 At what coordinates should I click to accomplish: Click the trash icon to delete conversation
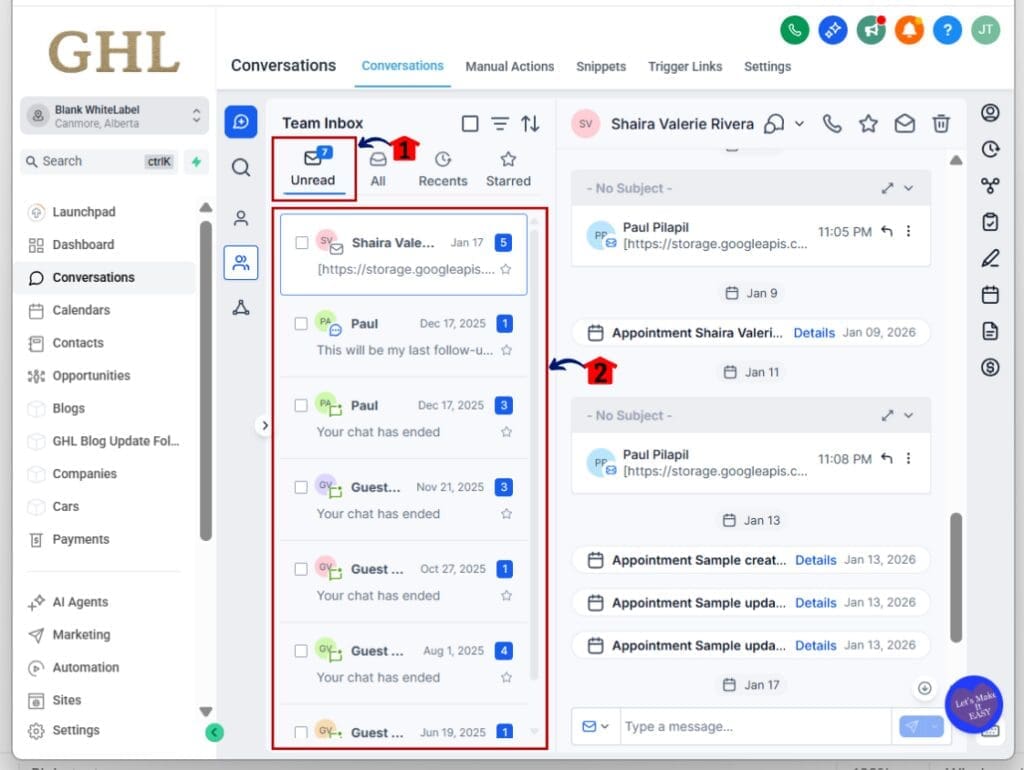[941, 124]
